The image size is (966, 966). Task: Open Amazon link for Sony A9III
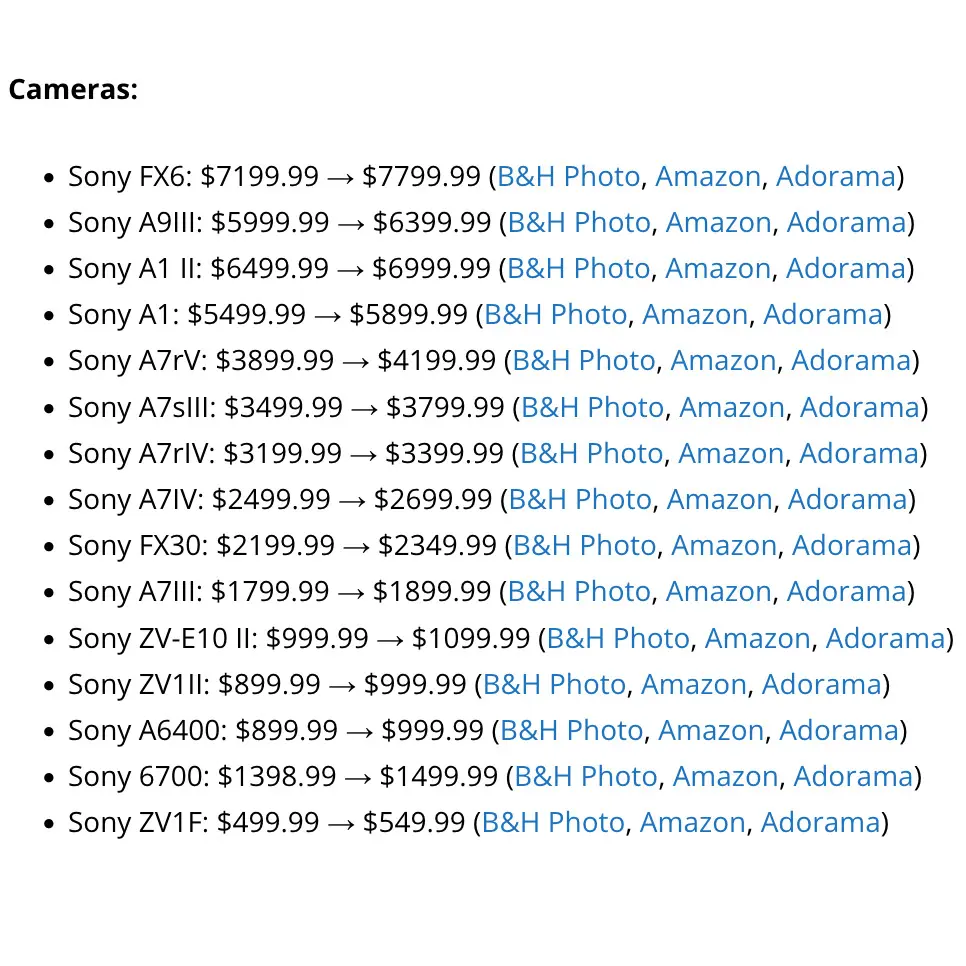pos(719,222)
